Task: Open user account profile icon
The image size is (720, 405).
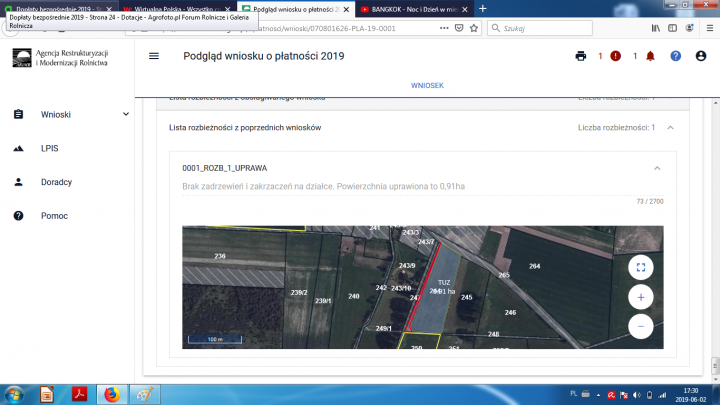Action: (701, 56)
